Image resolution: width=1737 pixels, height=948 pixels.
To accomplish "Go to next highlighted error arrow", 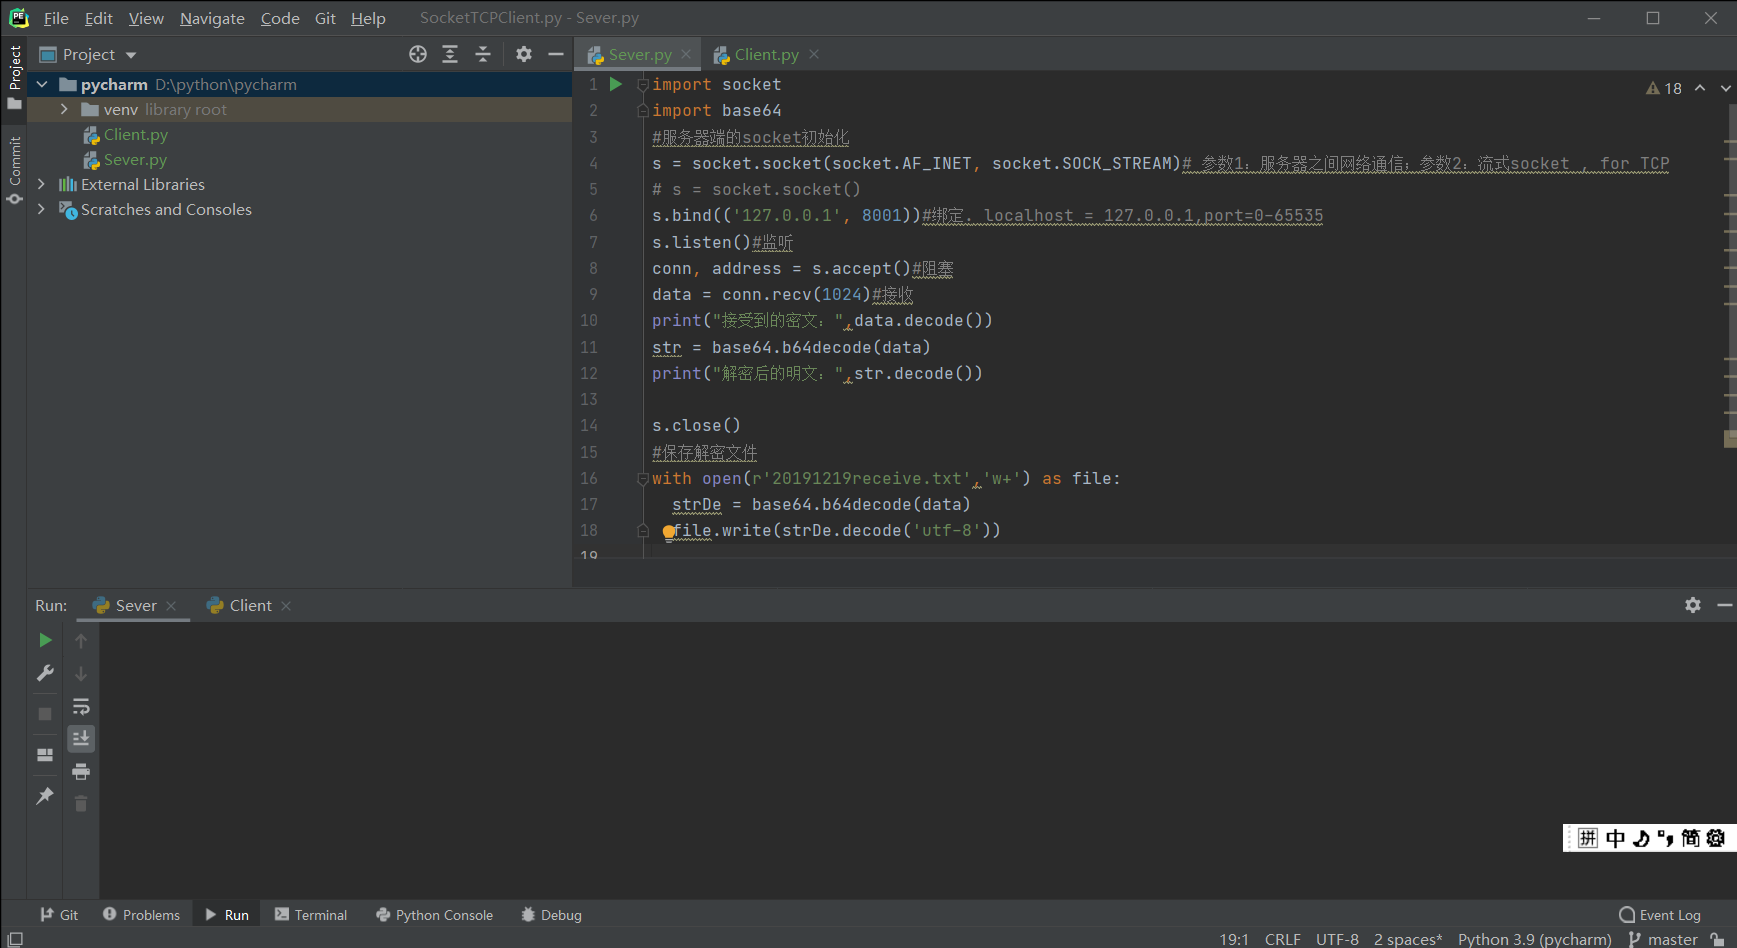I will [1726, 88].
